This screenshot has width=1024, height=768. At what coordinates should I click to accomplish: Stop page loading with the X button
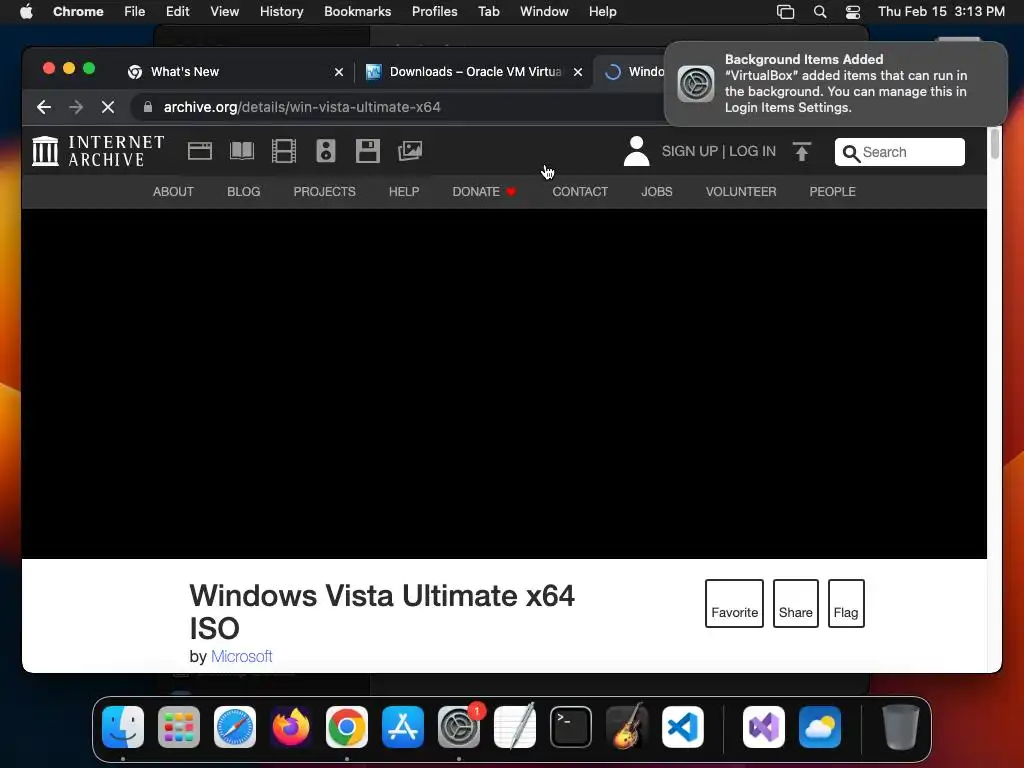[108, 107]
